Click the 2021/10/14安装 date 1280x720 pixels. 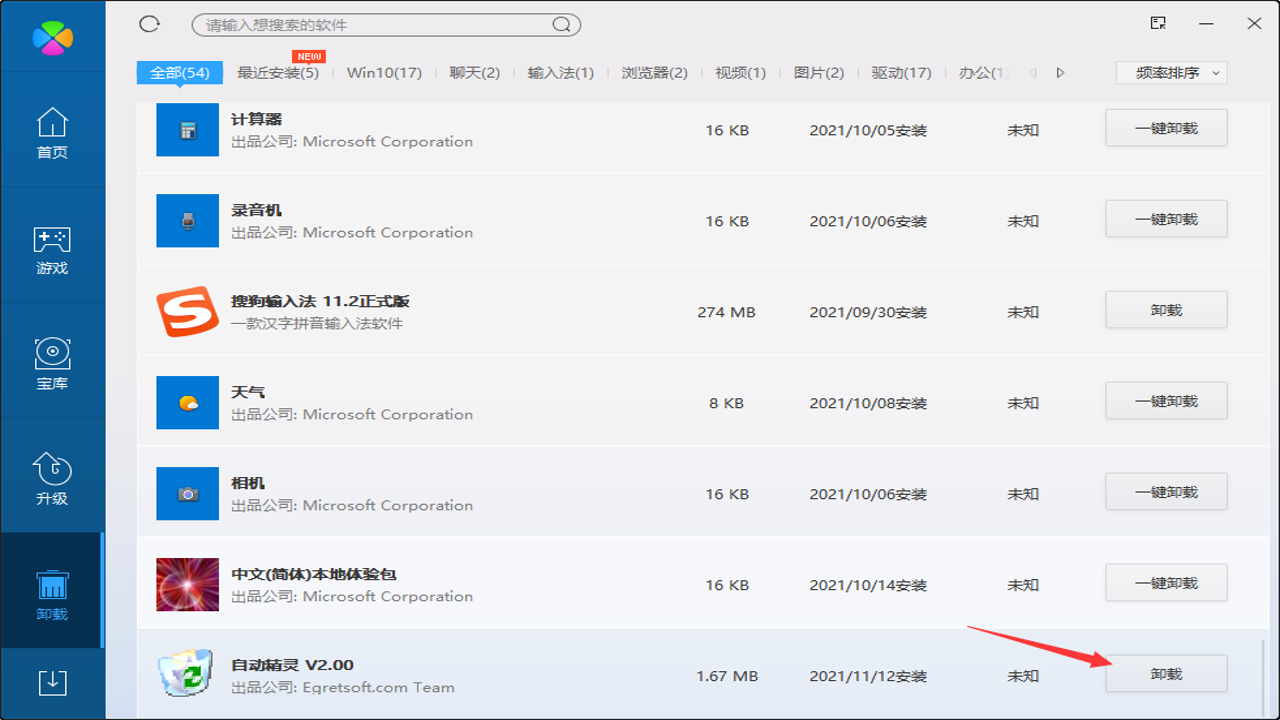[x=868, y=585]
